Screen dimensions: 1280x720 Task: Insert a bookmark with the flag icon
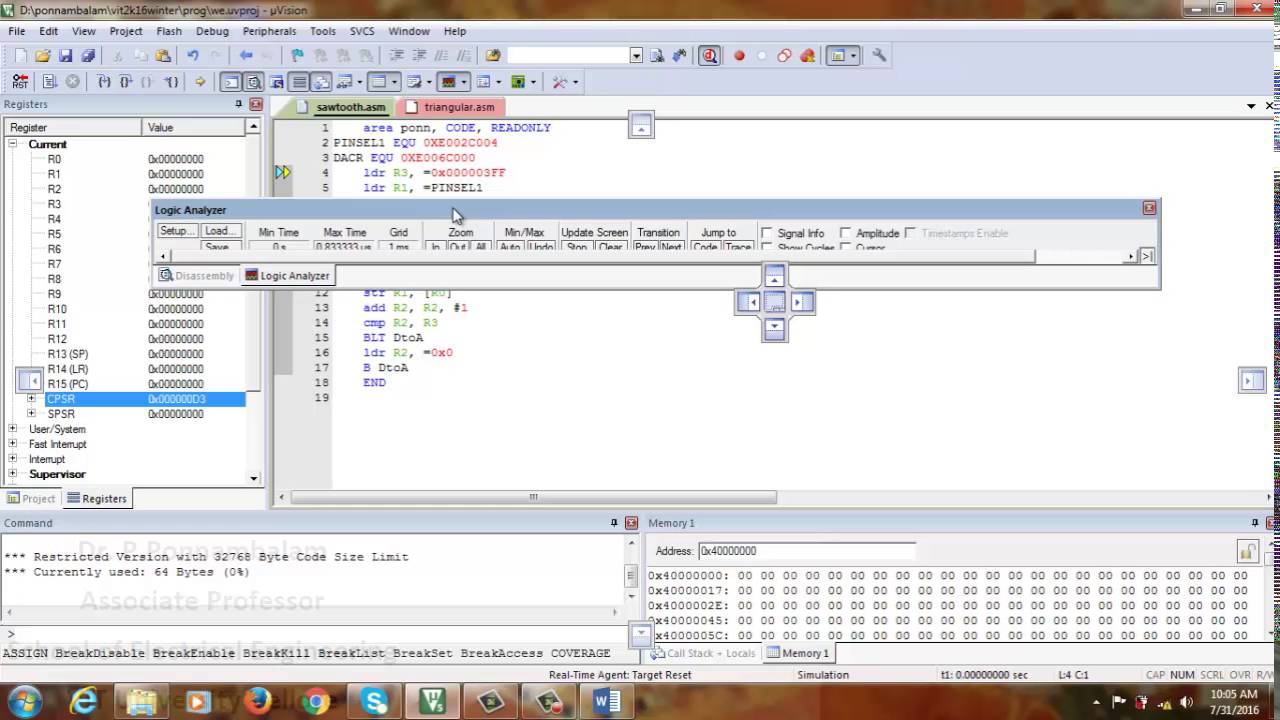[x=297, y=56]
